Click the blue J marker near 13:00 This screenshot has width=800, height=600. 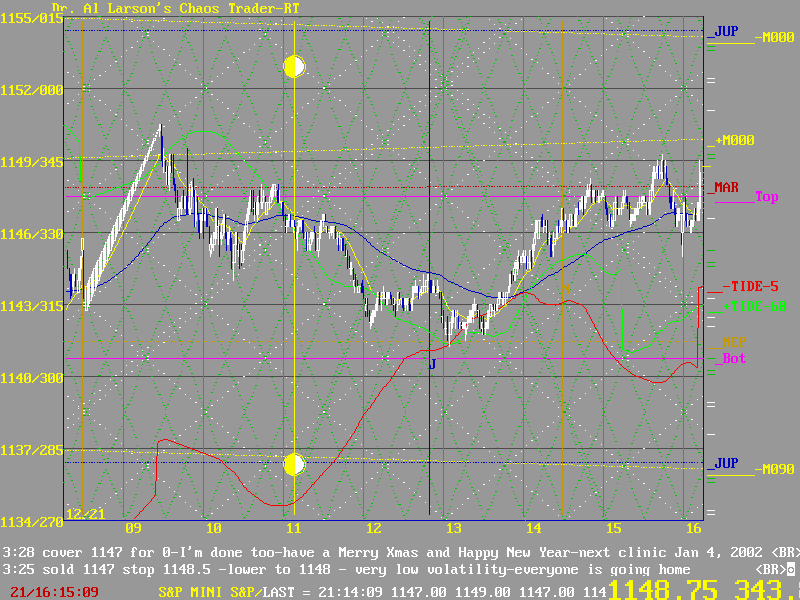pyautogui.click(x=432, y=364)
